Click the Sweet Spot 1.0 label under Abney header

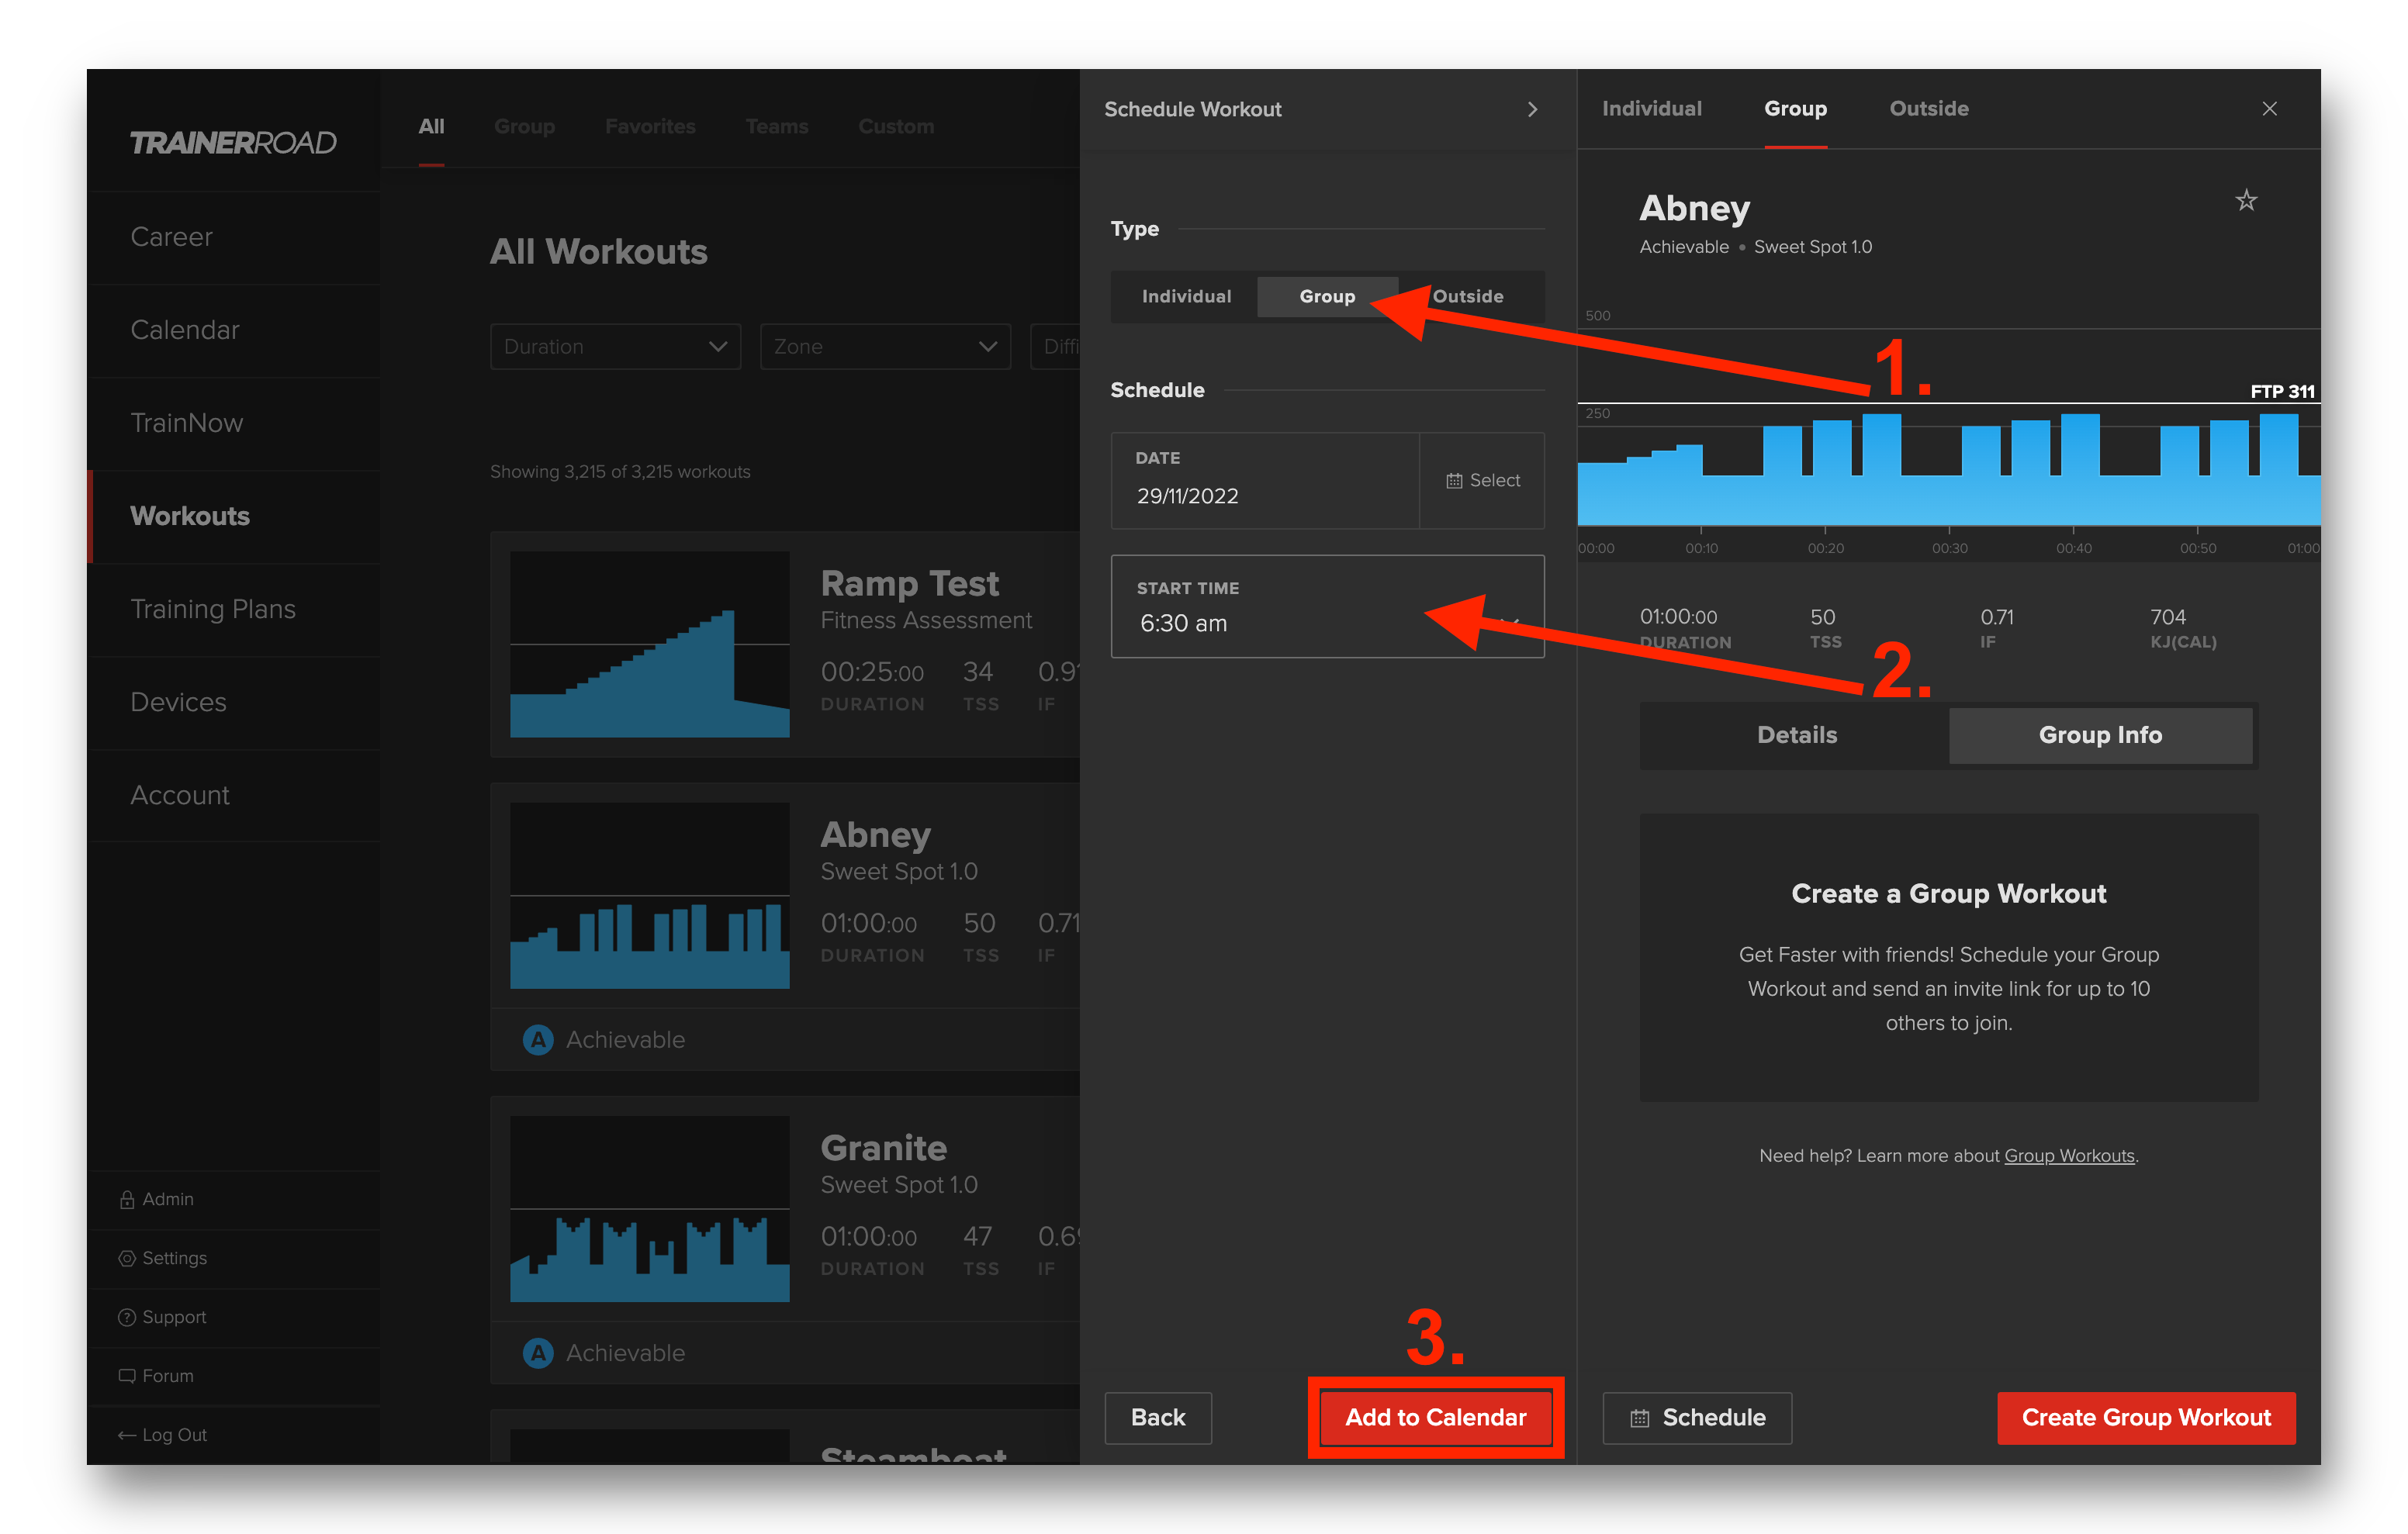pyautogui.click(x=1812, y=247)
